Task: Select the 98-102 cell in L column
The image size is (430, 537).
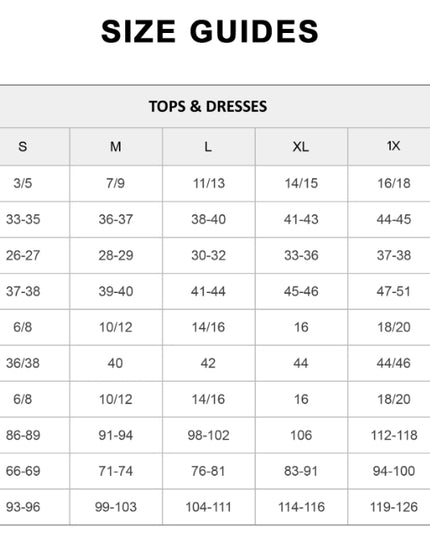Action: coord(208,435)
